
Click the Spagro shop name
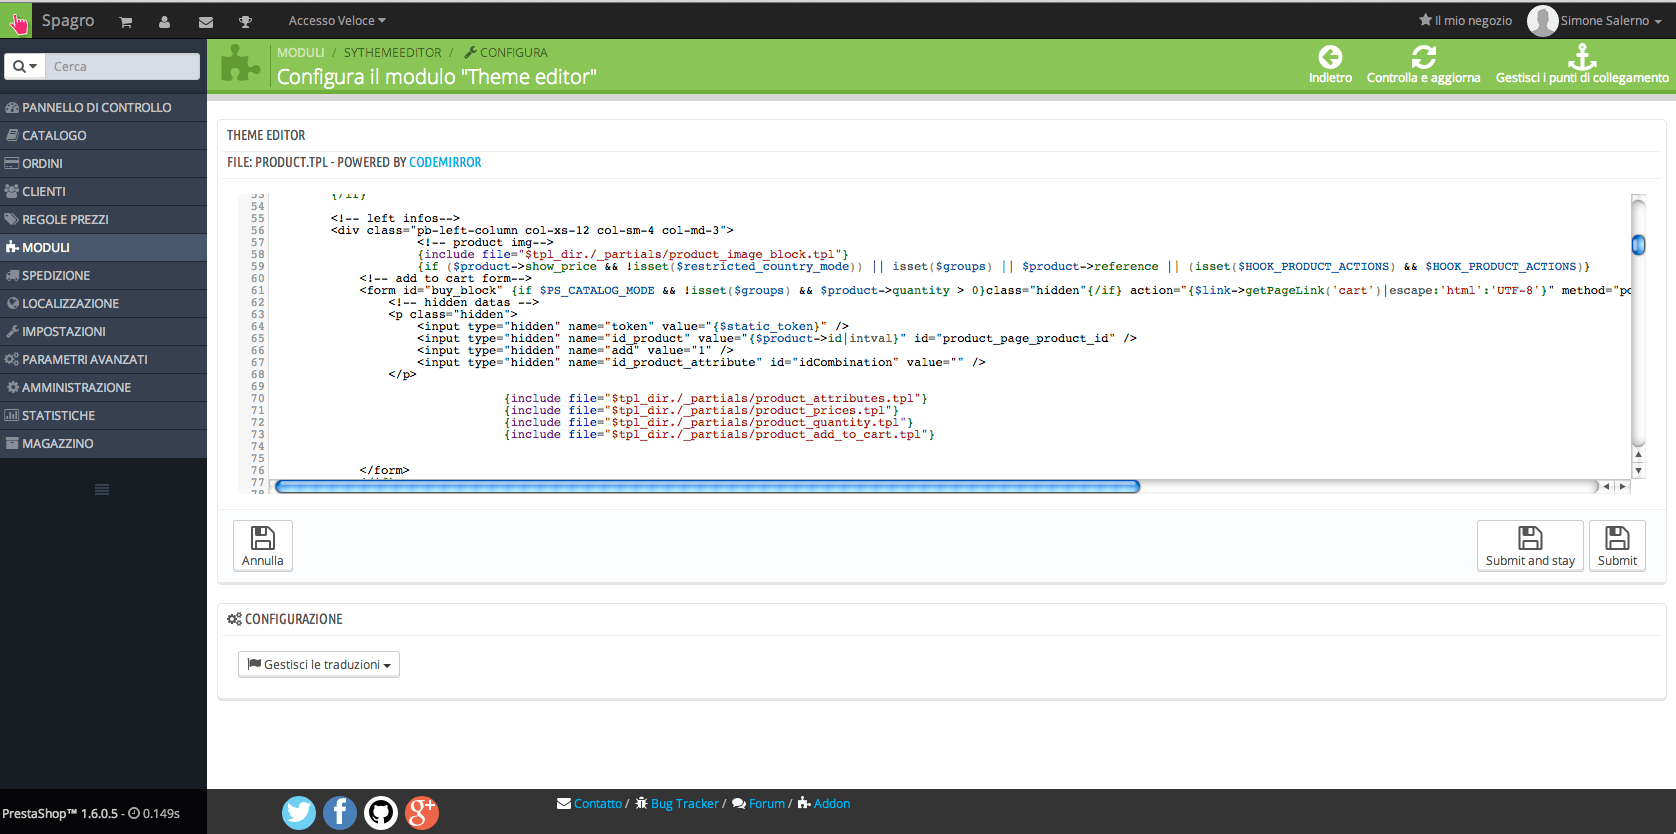(68, 21)
